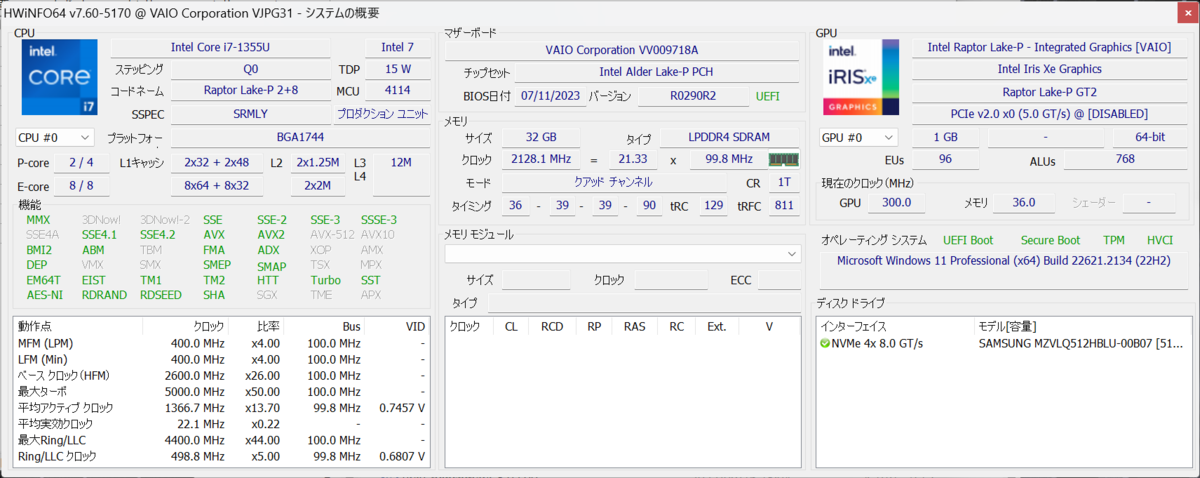
Task: Click the モデル[容量] column header
Action: pos(1008,326)
